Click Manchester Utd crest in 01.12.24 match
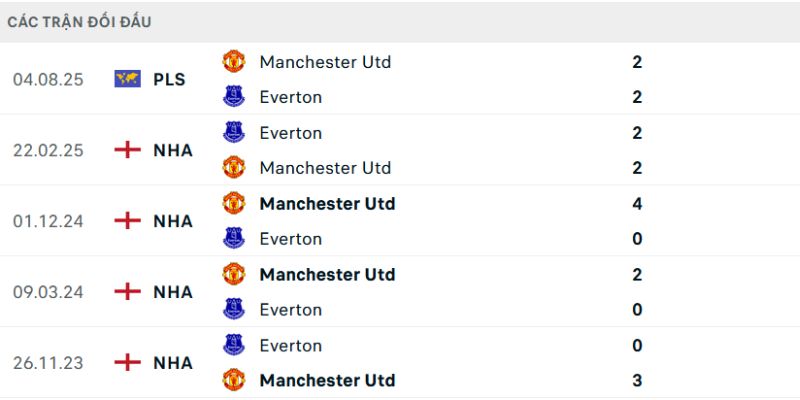The width and height of the screenshot is (800, 400). [x=234, y=203]
